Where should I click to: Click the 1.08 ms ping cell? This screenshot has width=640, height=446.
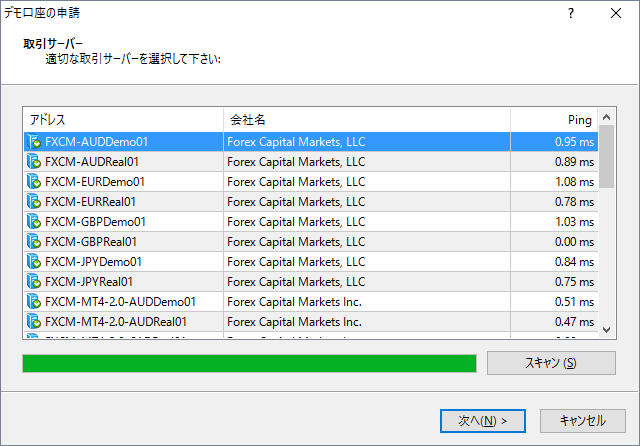[x=554, y=182]
